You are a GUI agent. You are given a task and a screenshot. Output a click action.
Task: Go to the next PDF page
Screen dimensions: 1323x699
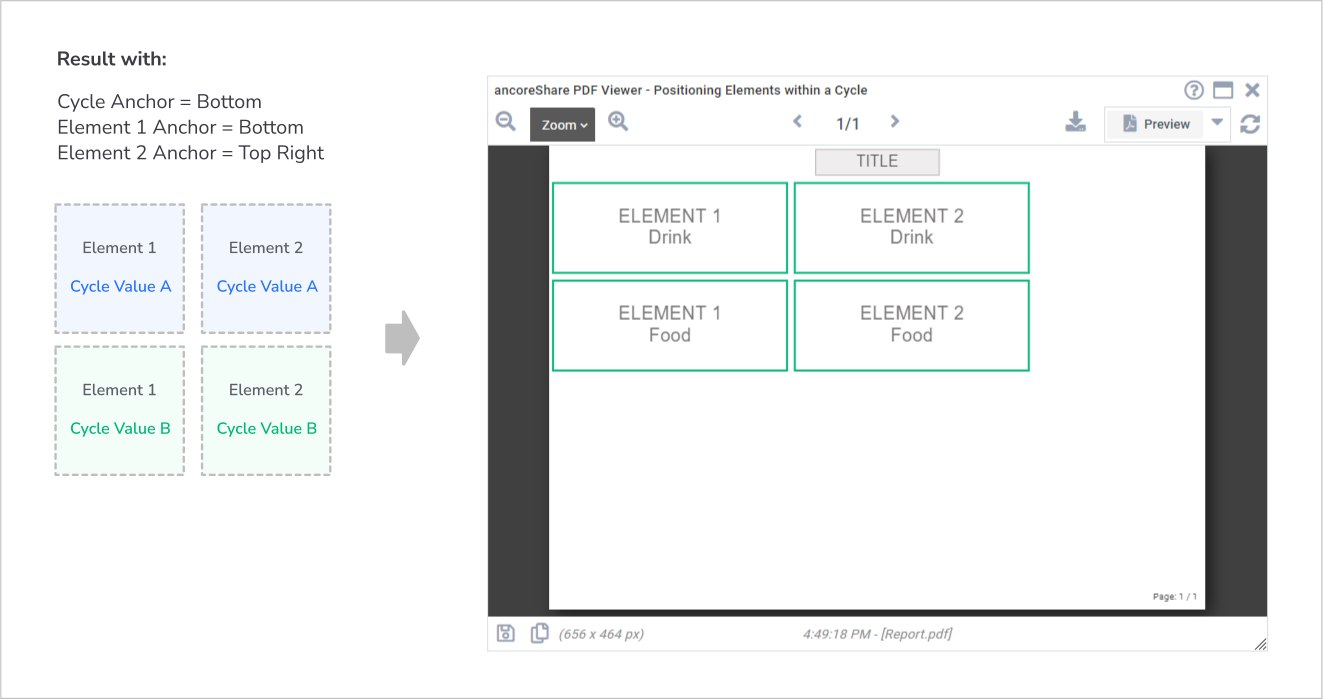(895, 122)
